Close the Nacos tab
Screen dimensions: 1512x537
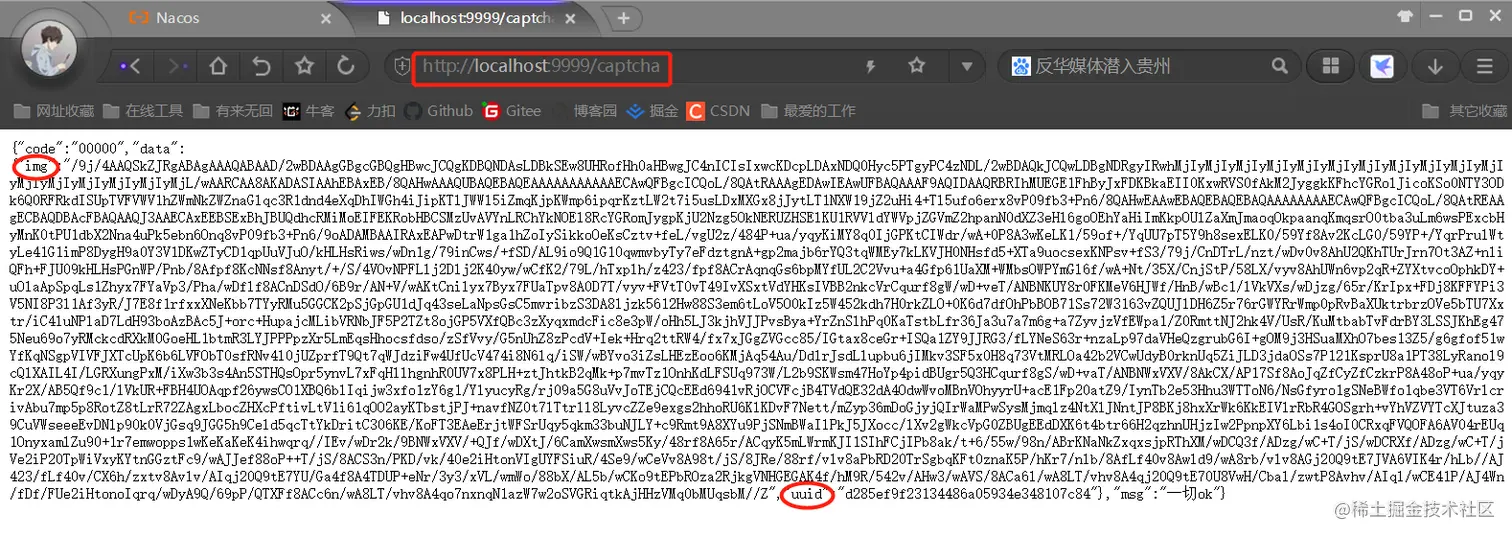point(326,19)
